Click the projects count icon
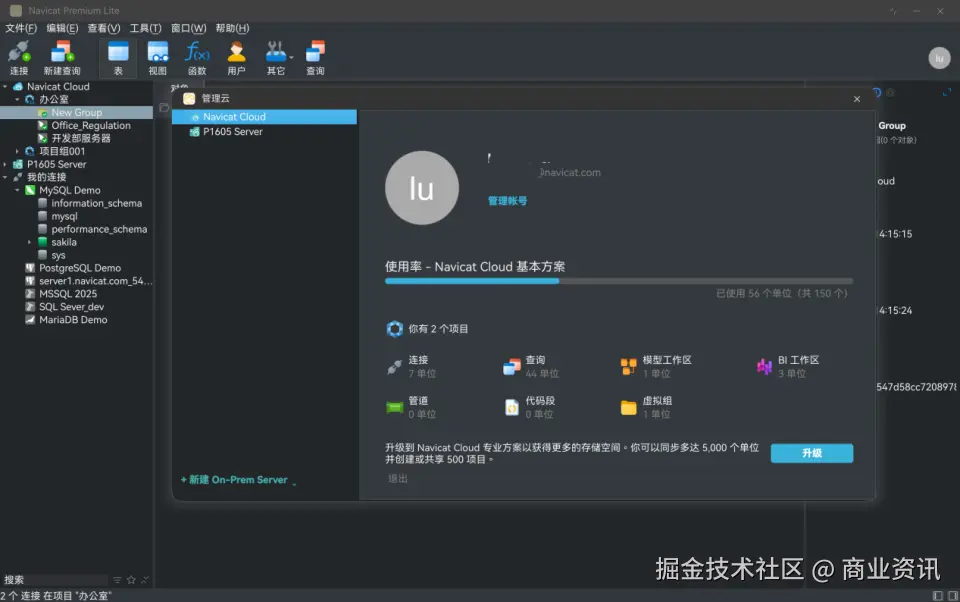960x602 pixels. pos(395,329)
